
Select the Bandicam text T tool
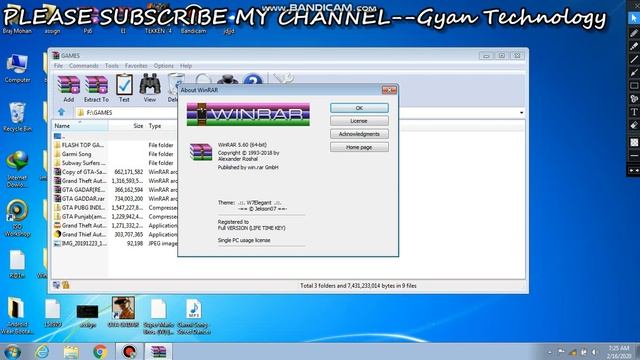point(633,112)
